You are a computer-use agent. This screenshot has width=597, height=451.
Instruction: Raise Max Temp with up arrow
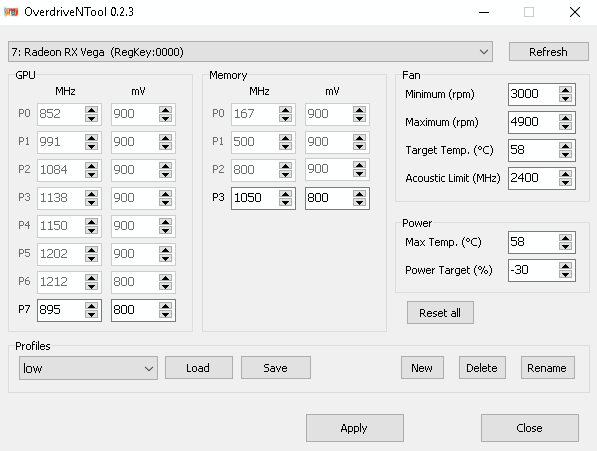[x=565, y=238]
